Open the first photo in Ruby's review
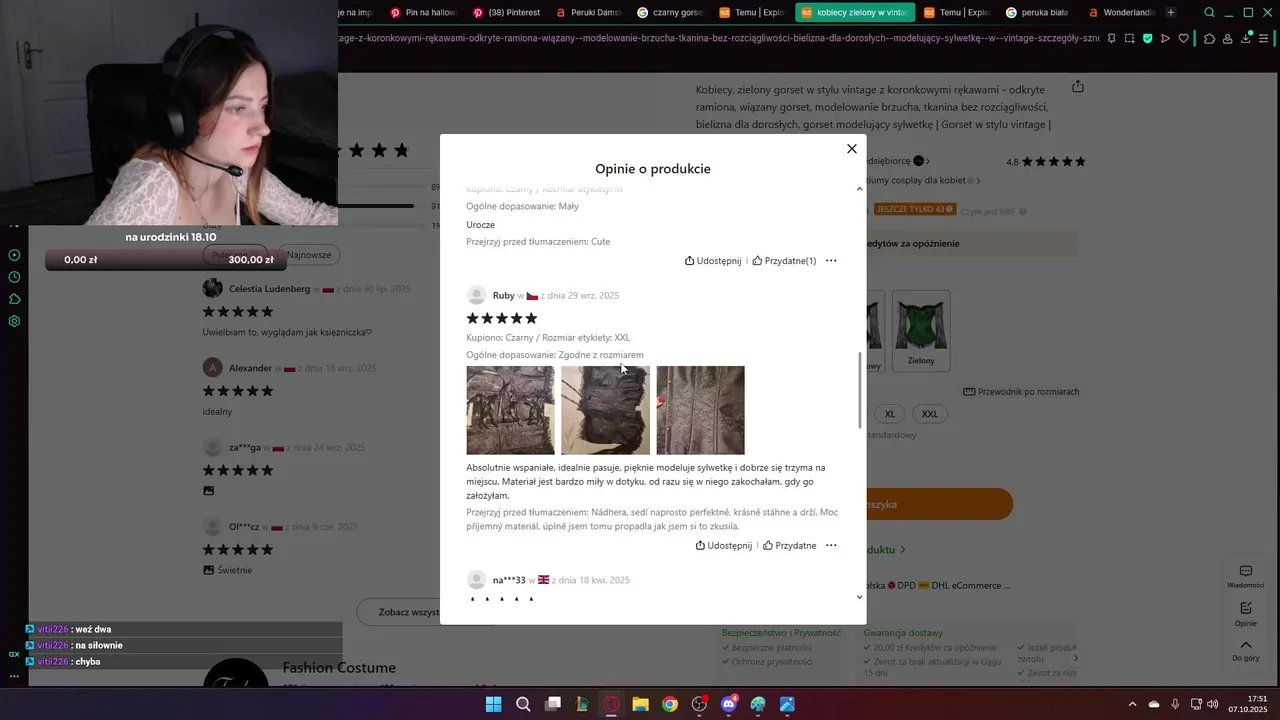Viewport: 1280px width, 720px height. [510, 410]
